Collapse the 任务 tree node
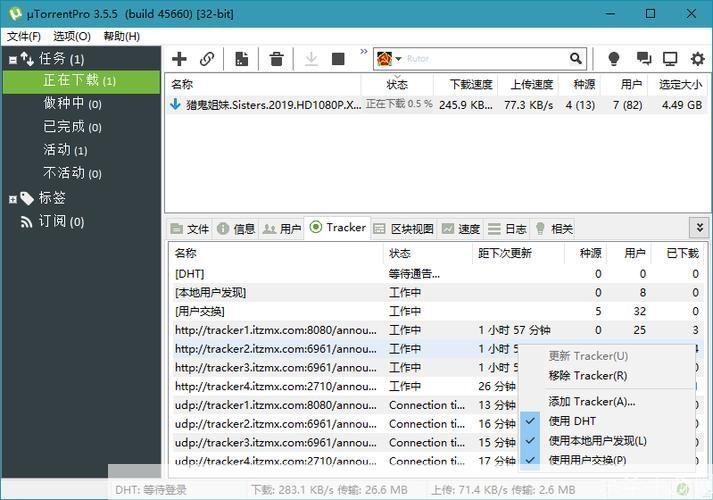713x500 pixels. coord(13,59)
